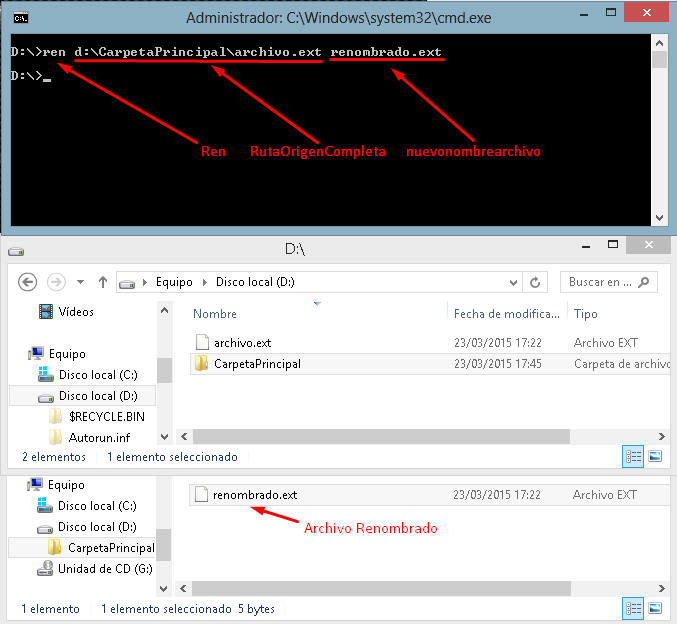Open recent locations dropdown arrow
This screenshot has height=624, width=677.
tap(80, 282)
